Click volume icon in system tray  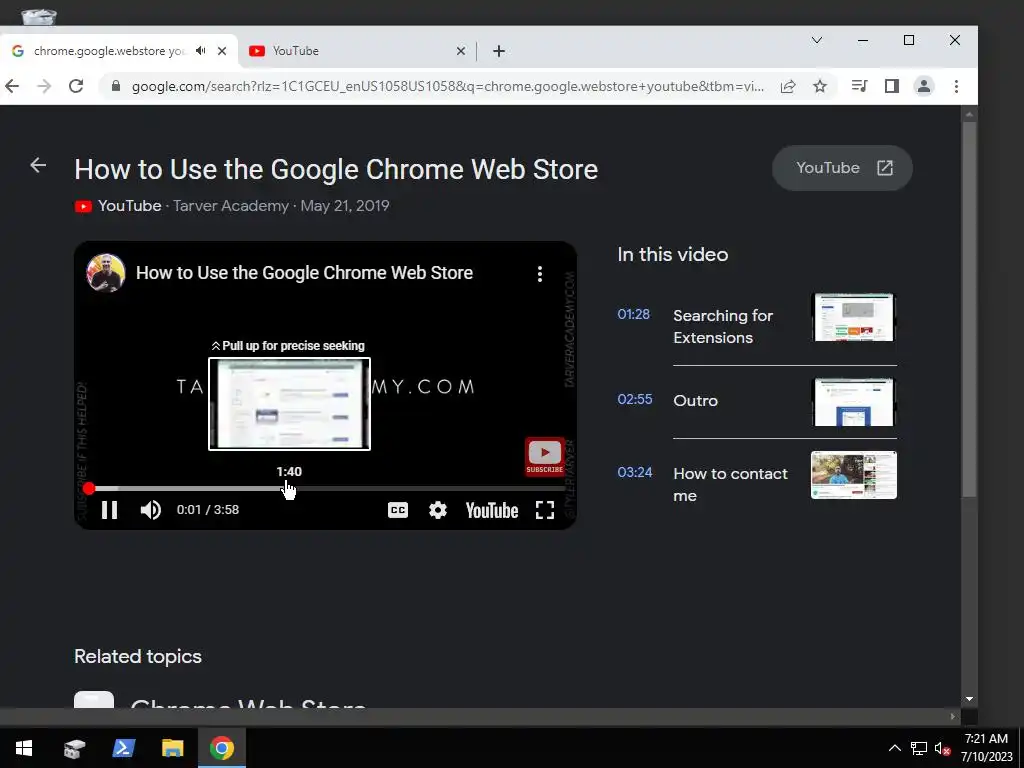942,748
